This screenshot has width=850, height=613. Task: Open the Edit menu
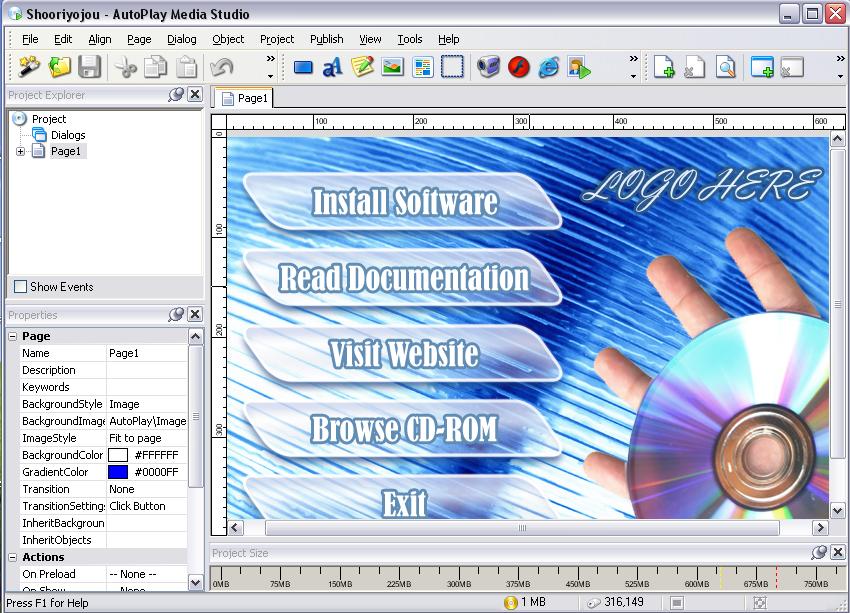(63, 39)
